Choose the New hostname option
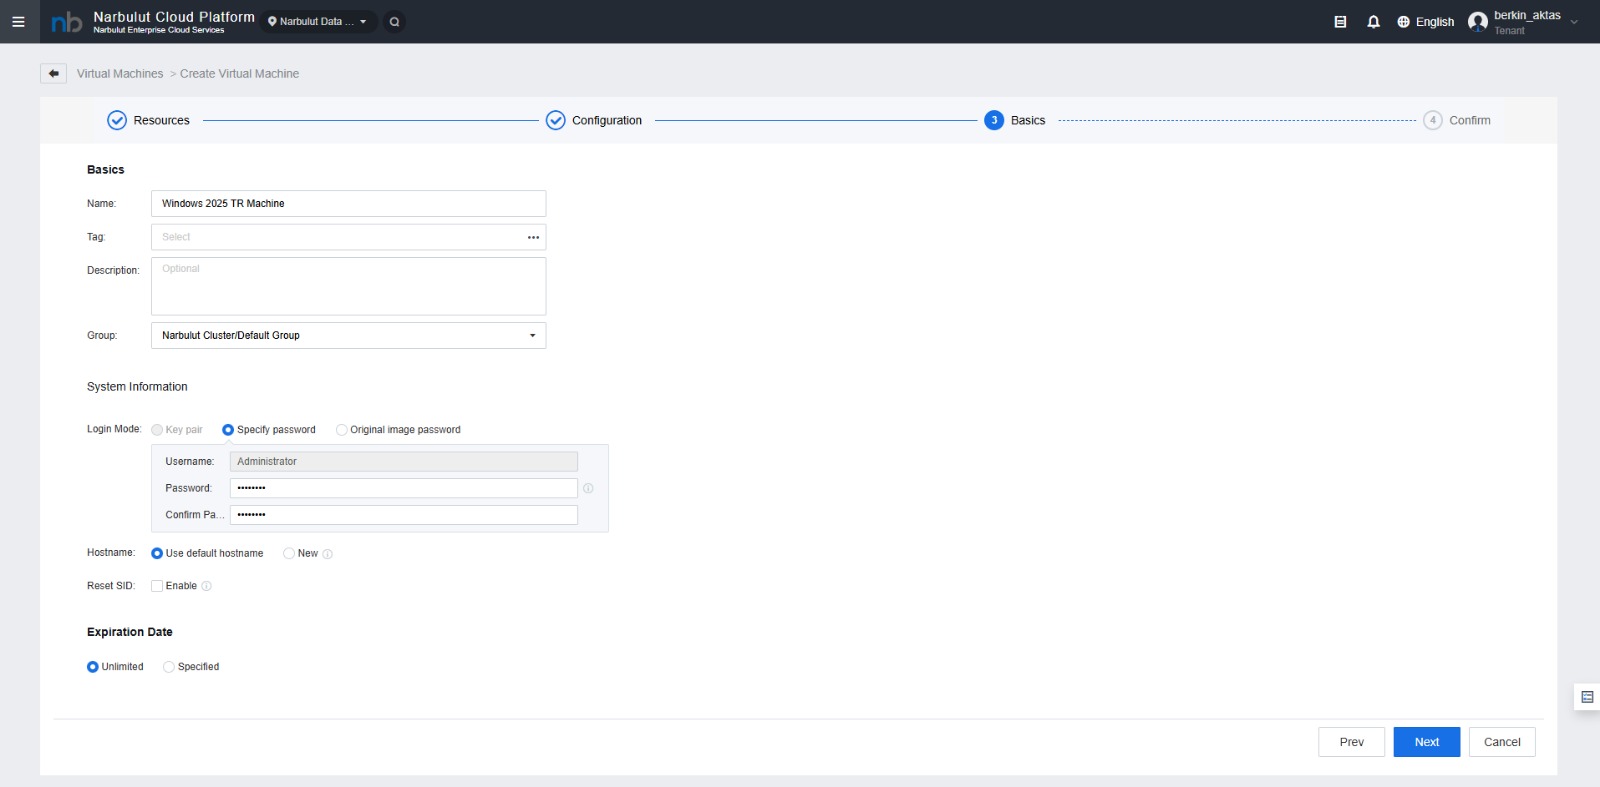 pos(289,553)
